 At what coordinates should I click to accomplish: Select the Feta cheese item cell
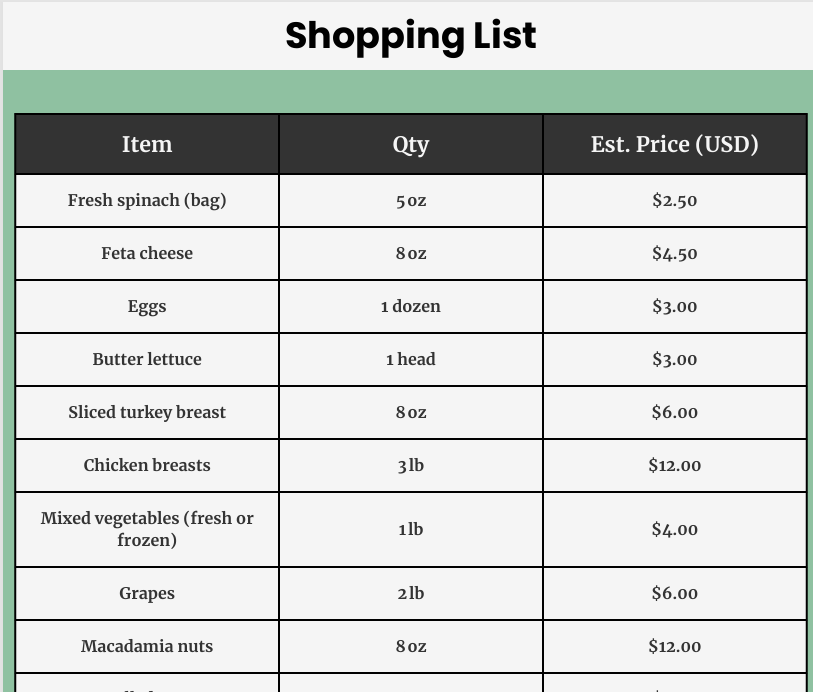click(x=147, y=253)
